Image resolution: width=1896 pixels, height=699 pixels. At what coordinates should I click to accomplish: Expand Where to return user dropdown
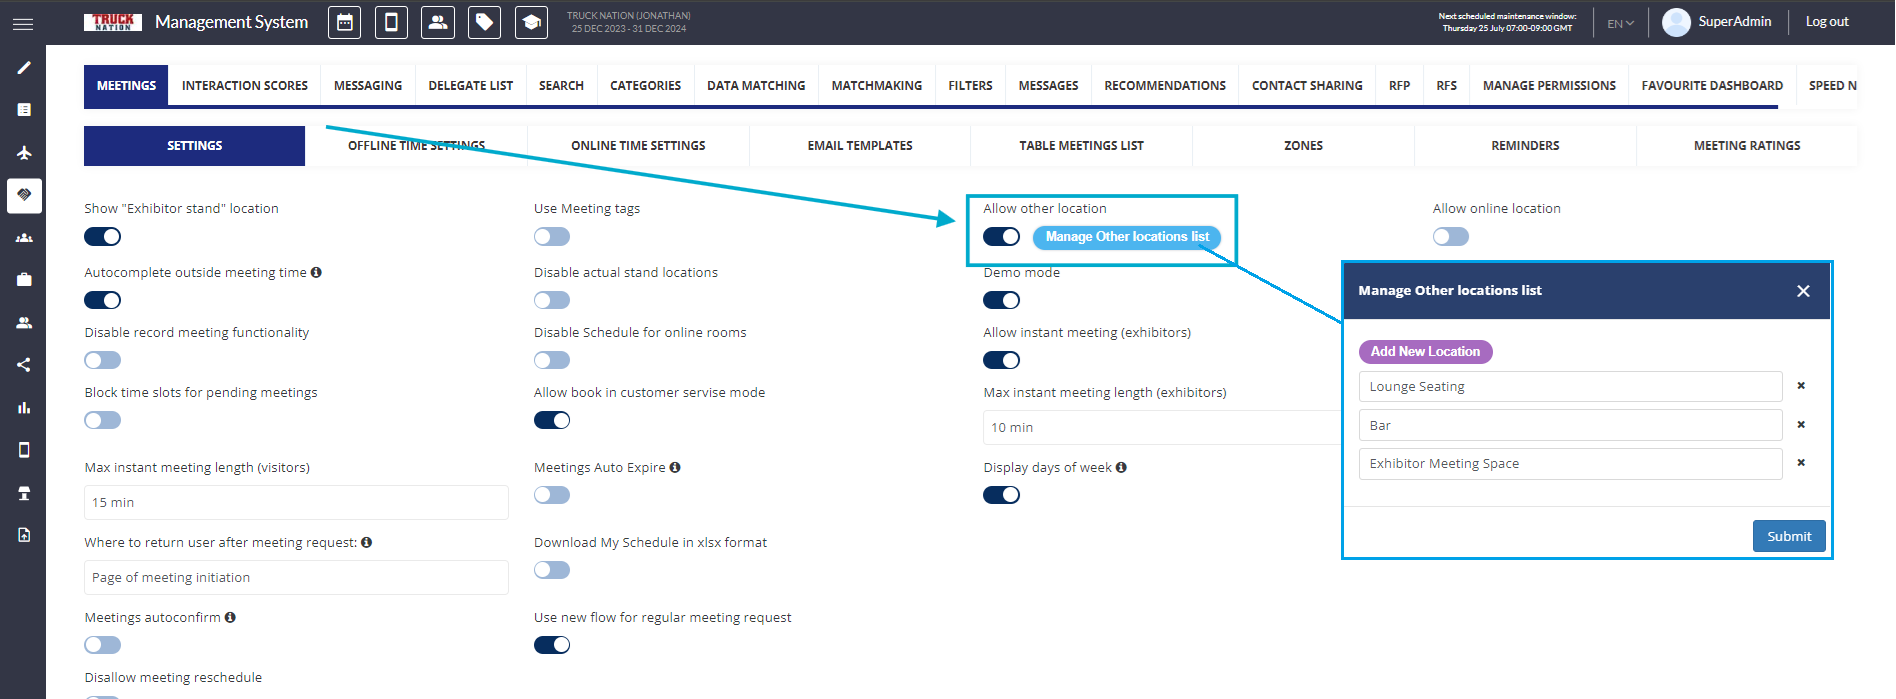point(296,578)
